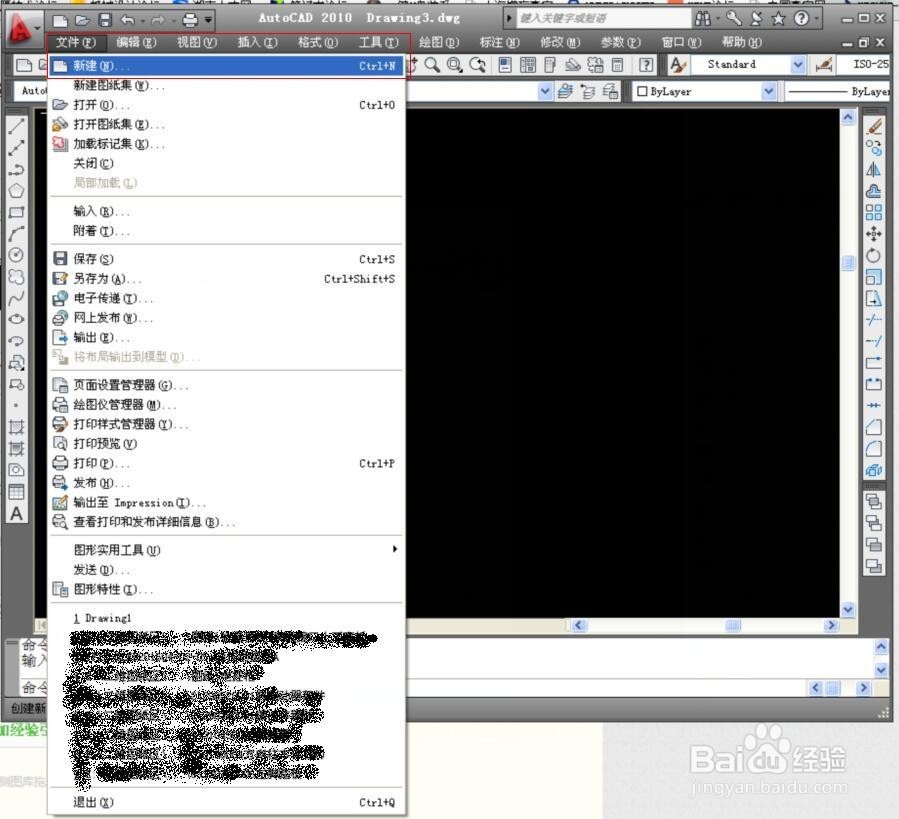Image resolution: width=899 pixels, height=819 pixels.
Task: Click the vertical scrollbar up arrow of canvas
Action: (x=848, y=118)
